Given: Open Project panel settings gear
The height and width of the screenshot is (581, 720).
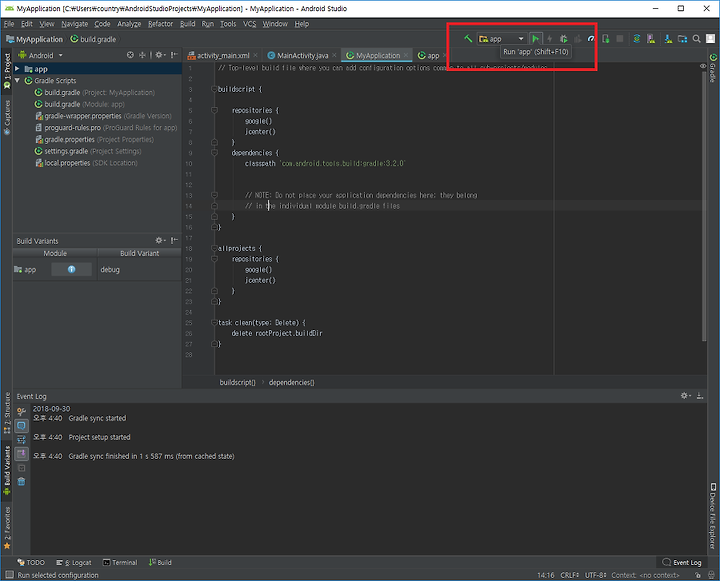Looking at the screenshot, I should [160, 55].
